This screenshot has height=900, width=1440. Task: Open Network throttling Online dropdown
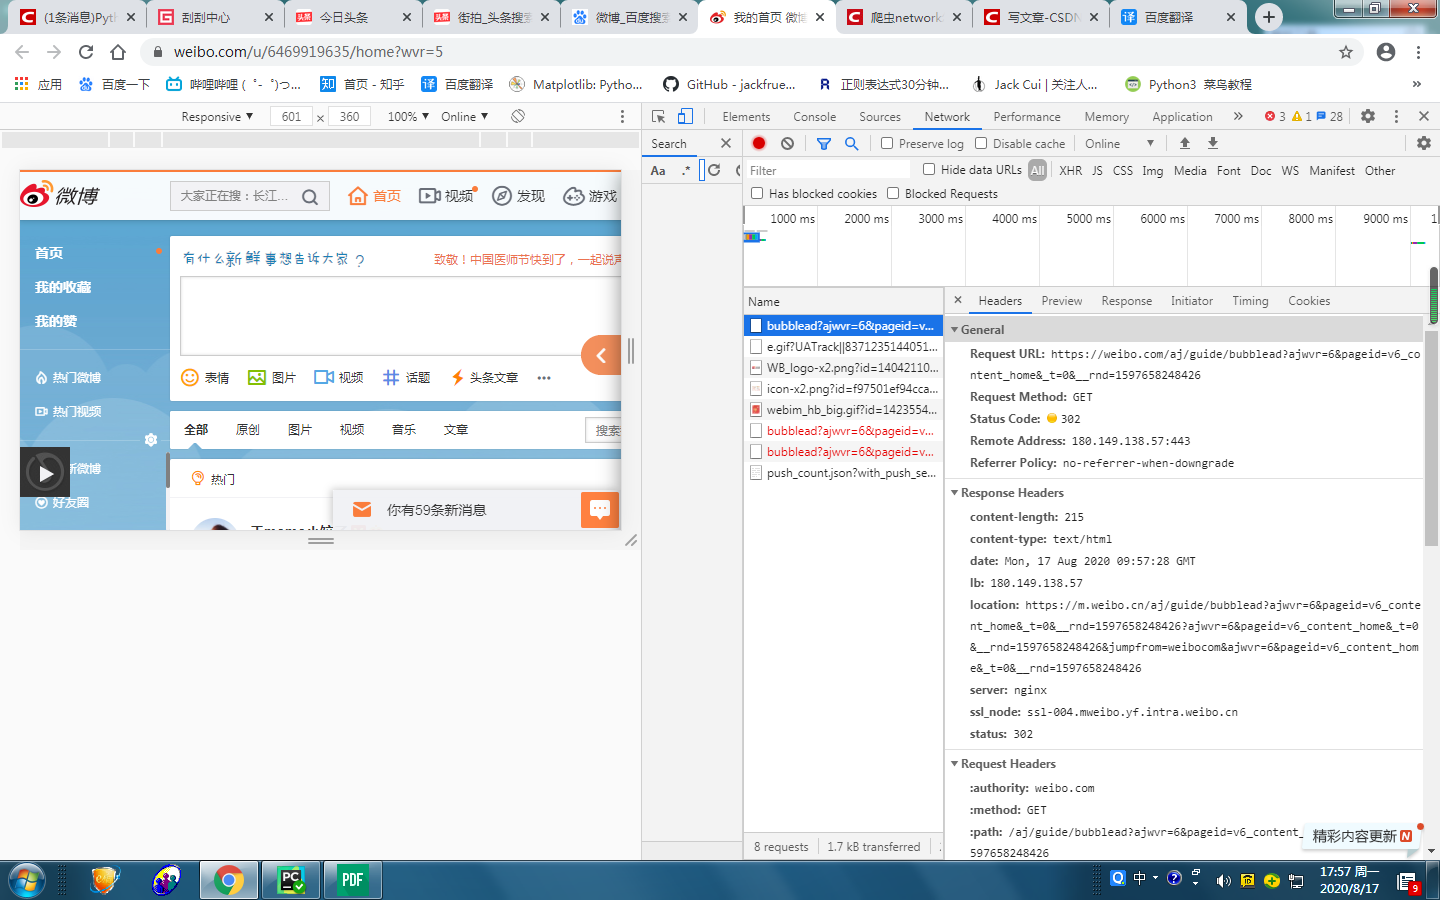point(1120,143)
